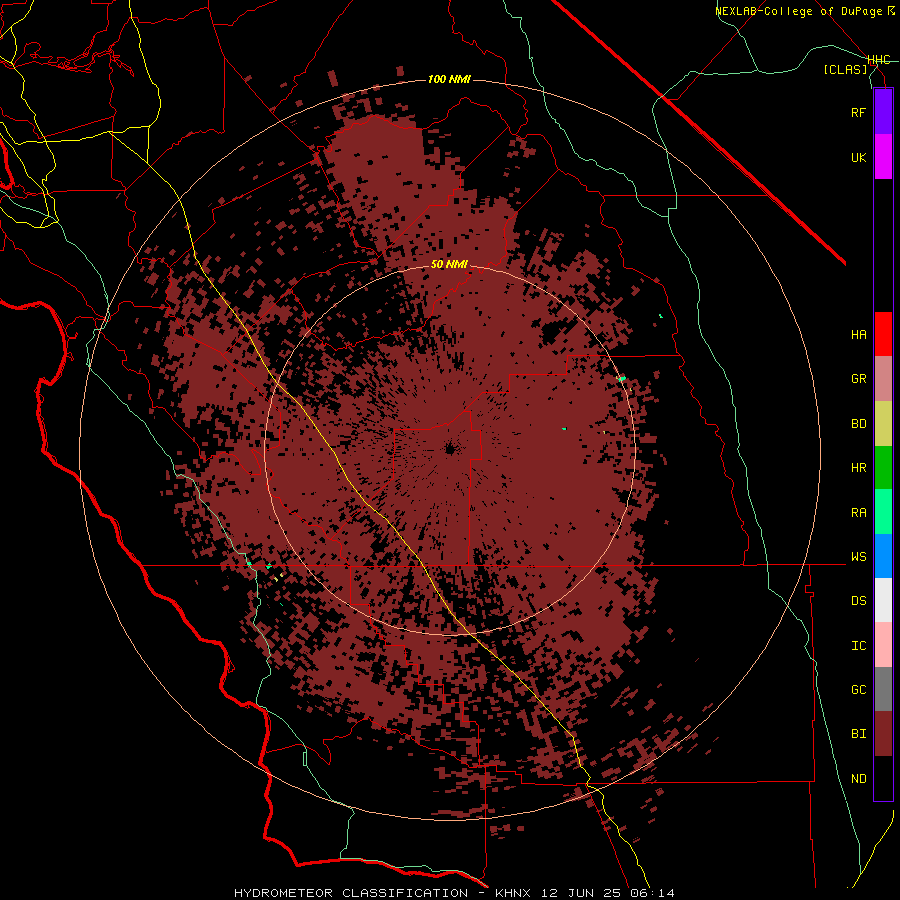The image size is (900, 900).
Task: Click the 100 NMI range ring label
Action: (449, 79)
